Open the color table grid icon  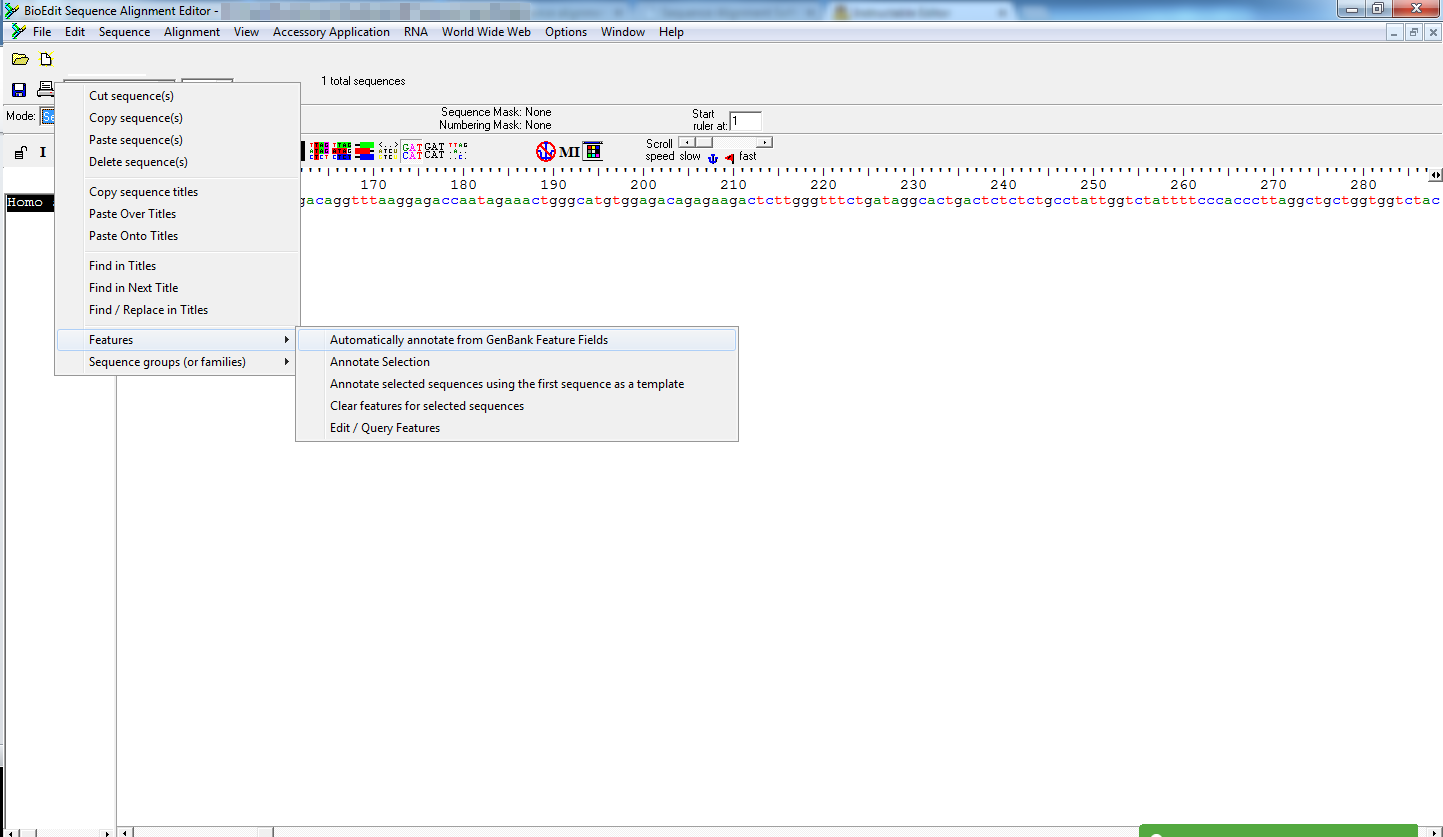(593, 152)
